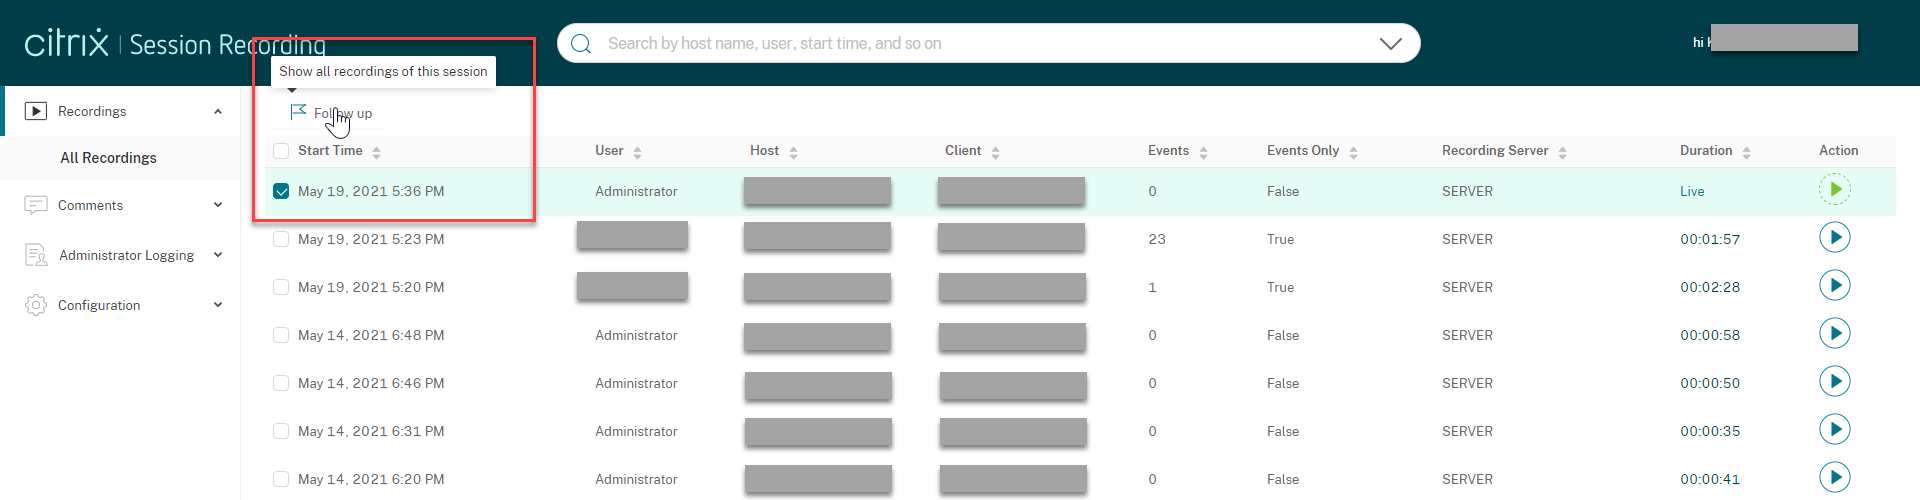Expand the Comments sidebar section
This screenshot has width=1920, height=500.
click(x=218, y=205)
